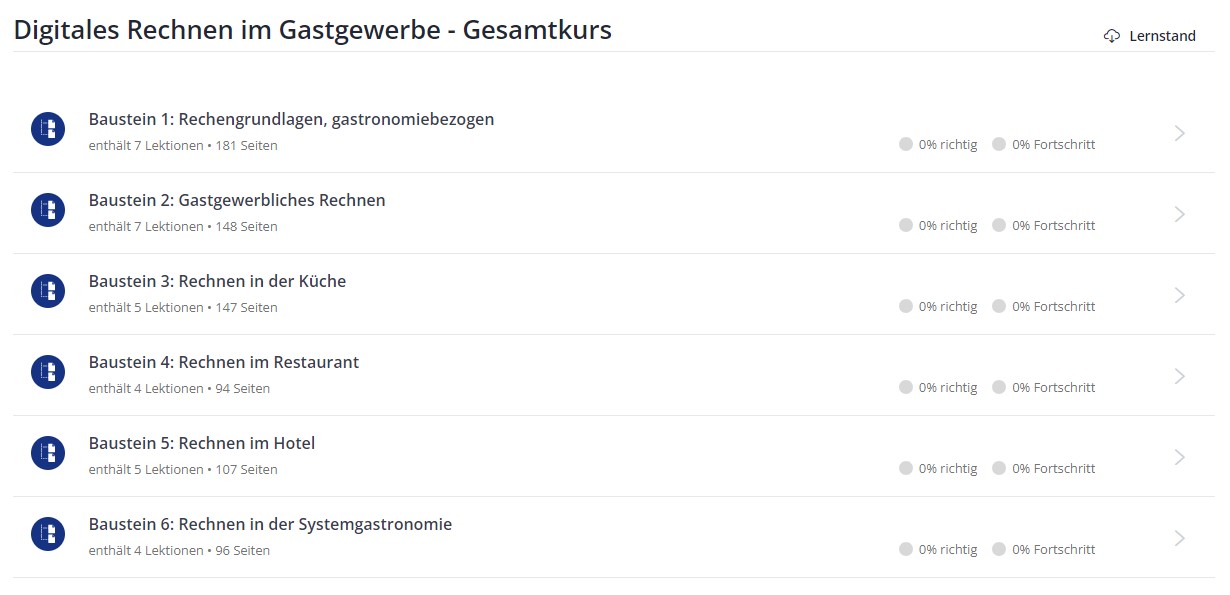The width and height of the screenshot is (1230, 595).
Task: Open the Lernstand link
Action: pyautogui.click(x=1162, y=36)
